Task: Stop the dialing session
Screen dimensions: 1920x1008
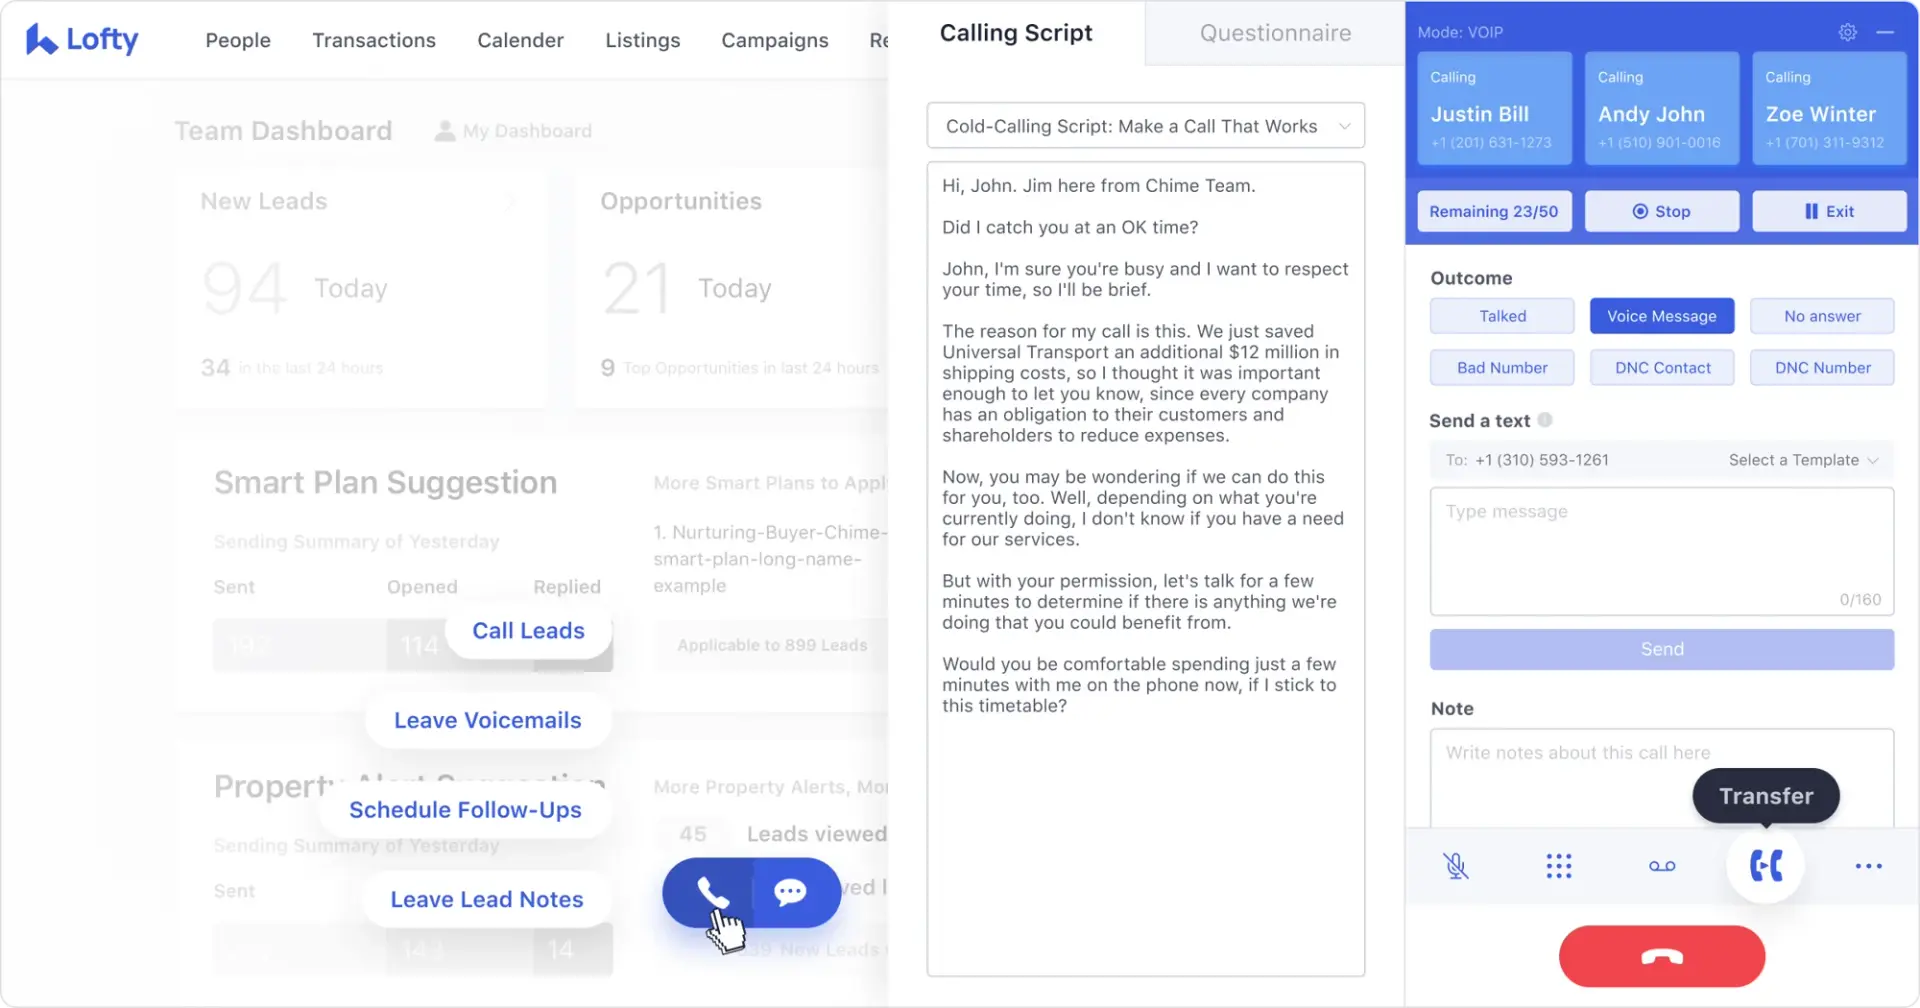Action: [x=1662, y=211]
